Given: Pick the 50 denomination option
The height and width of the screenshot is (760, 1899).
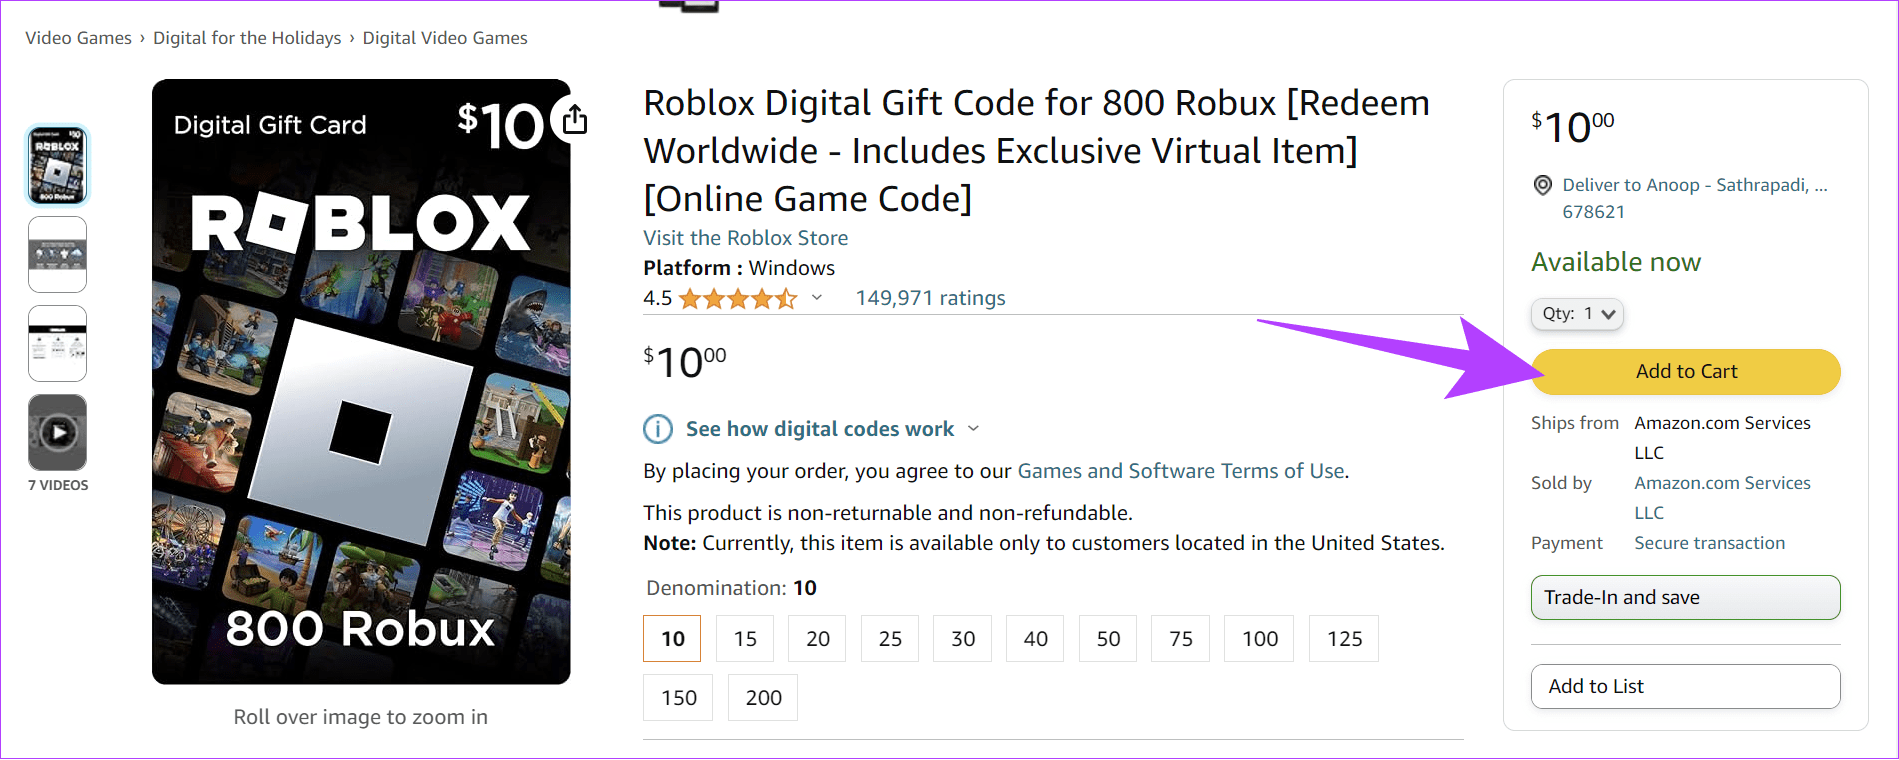Looking at the screenshot, I should tap(1108, 639).
